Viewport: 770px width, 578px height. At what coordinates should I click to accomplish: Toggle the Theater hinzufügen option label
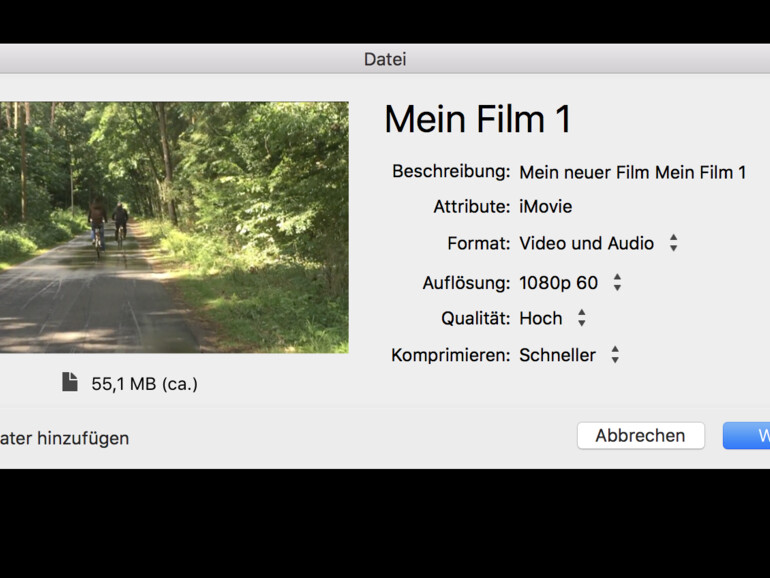64,438
